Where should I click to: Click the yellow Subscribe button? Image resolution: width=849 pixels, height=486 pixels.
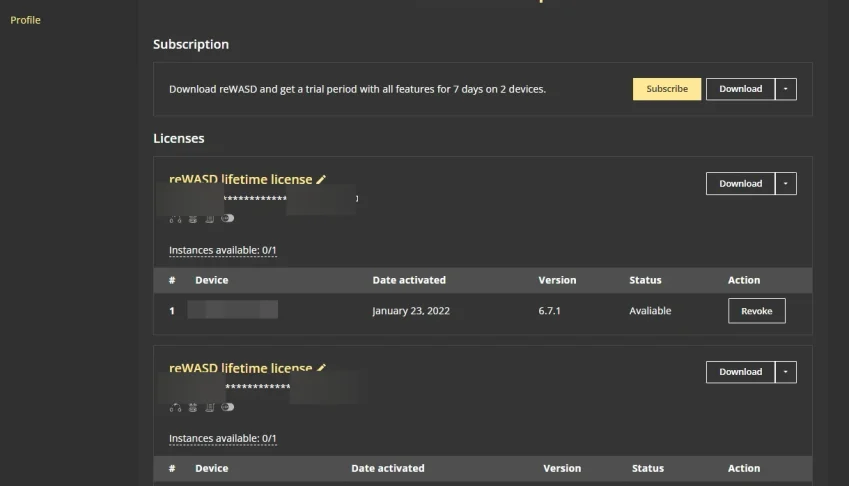coord(667,89)
